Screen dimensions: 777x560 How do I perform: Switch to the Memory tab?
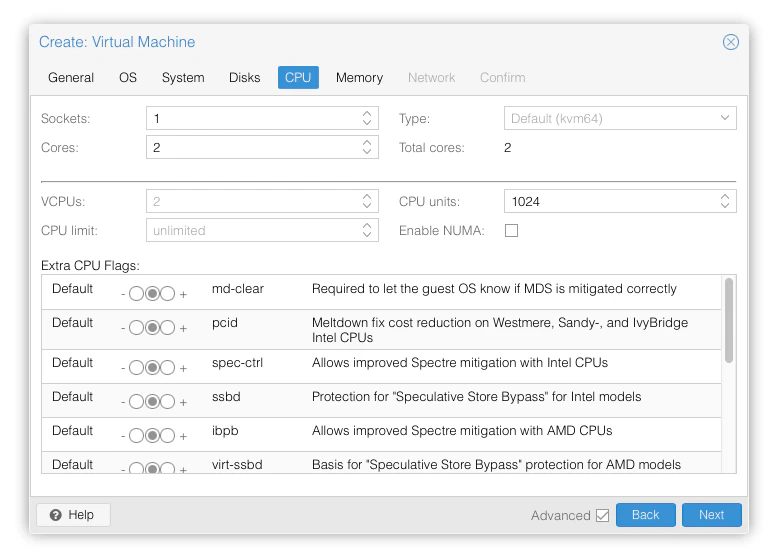359,77
